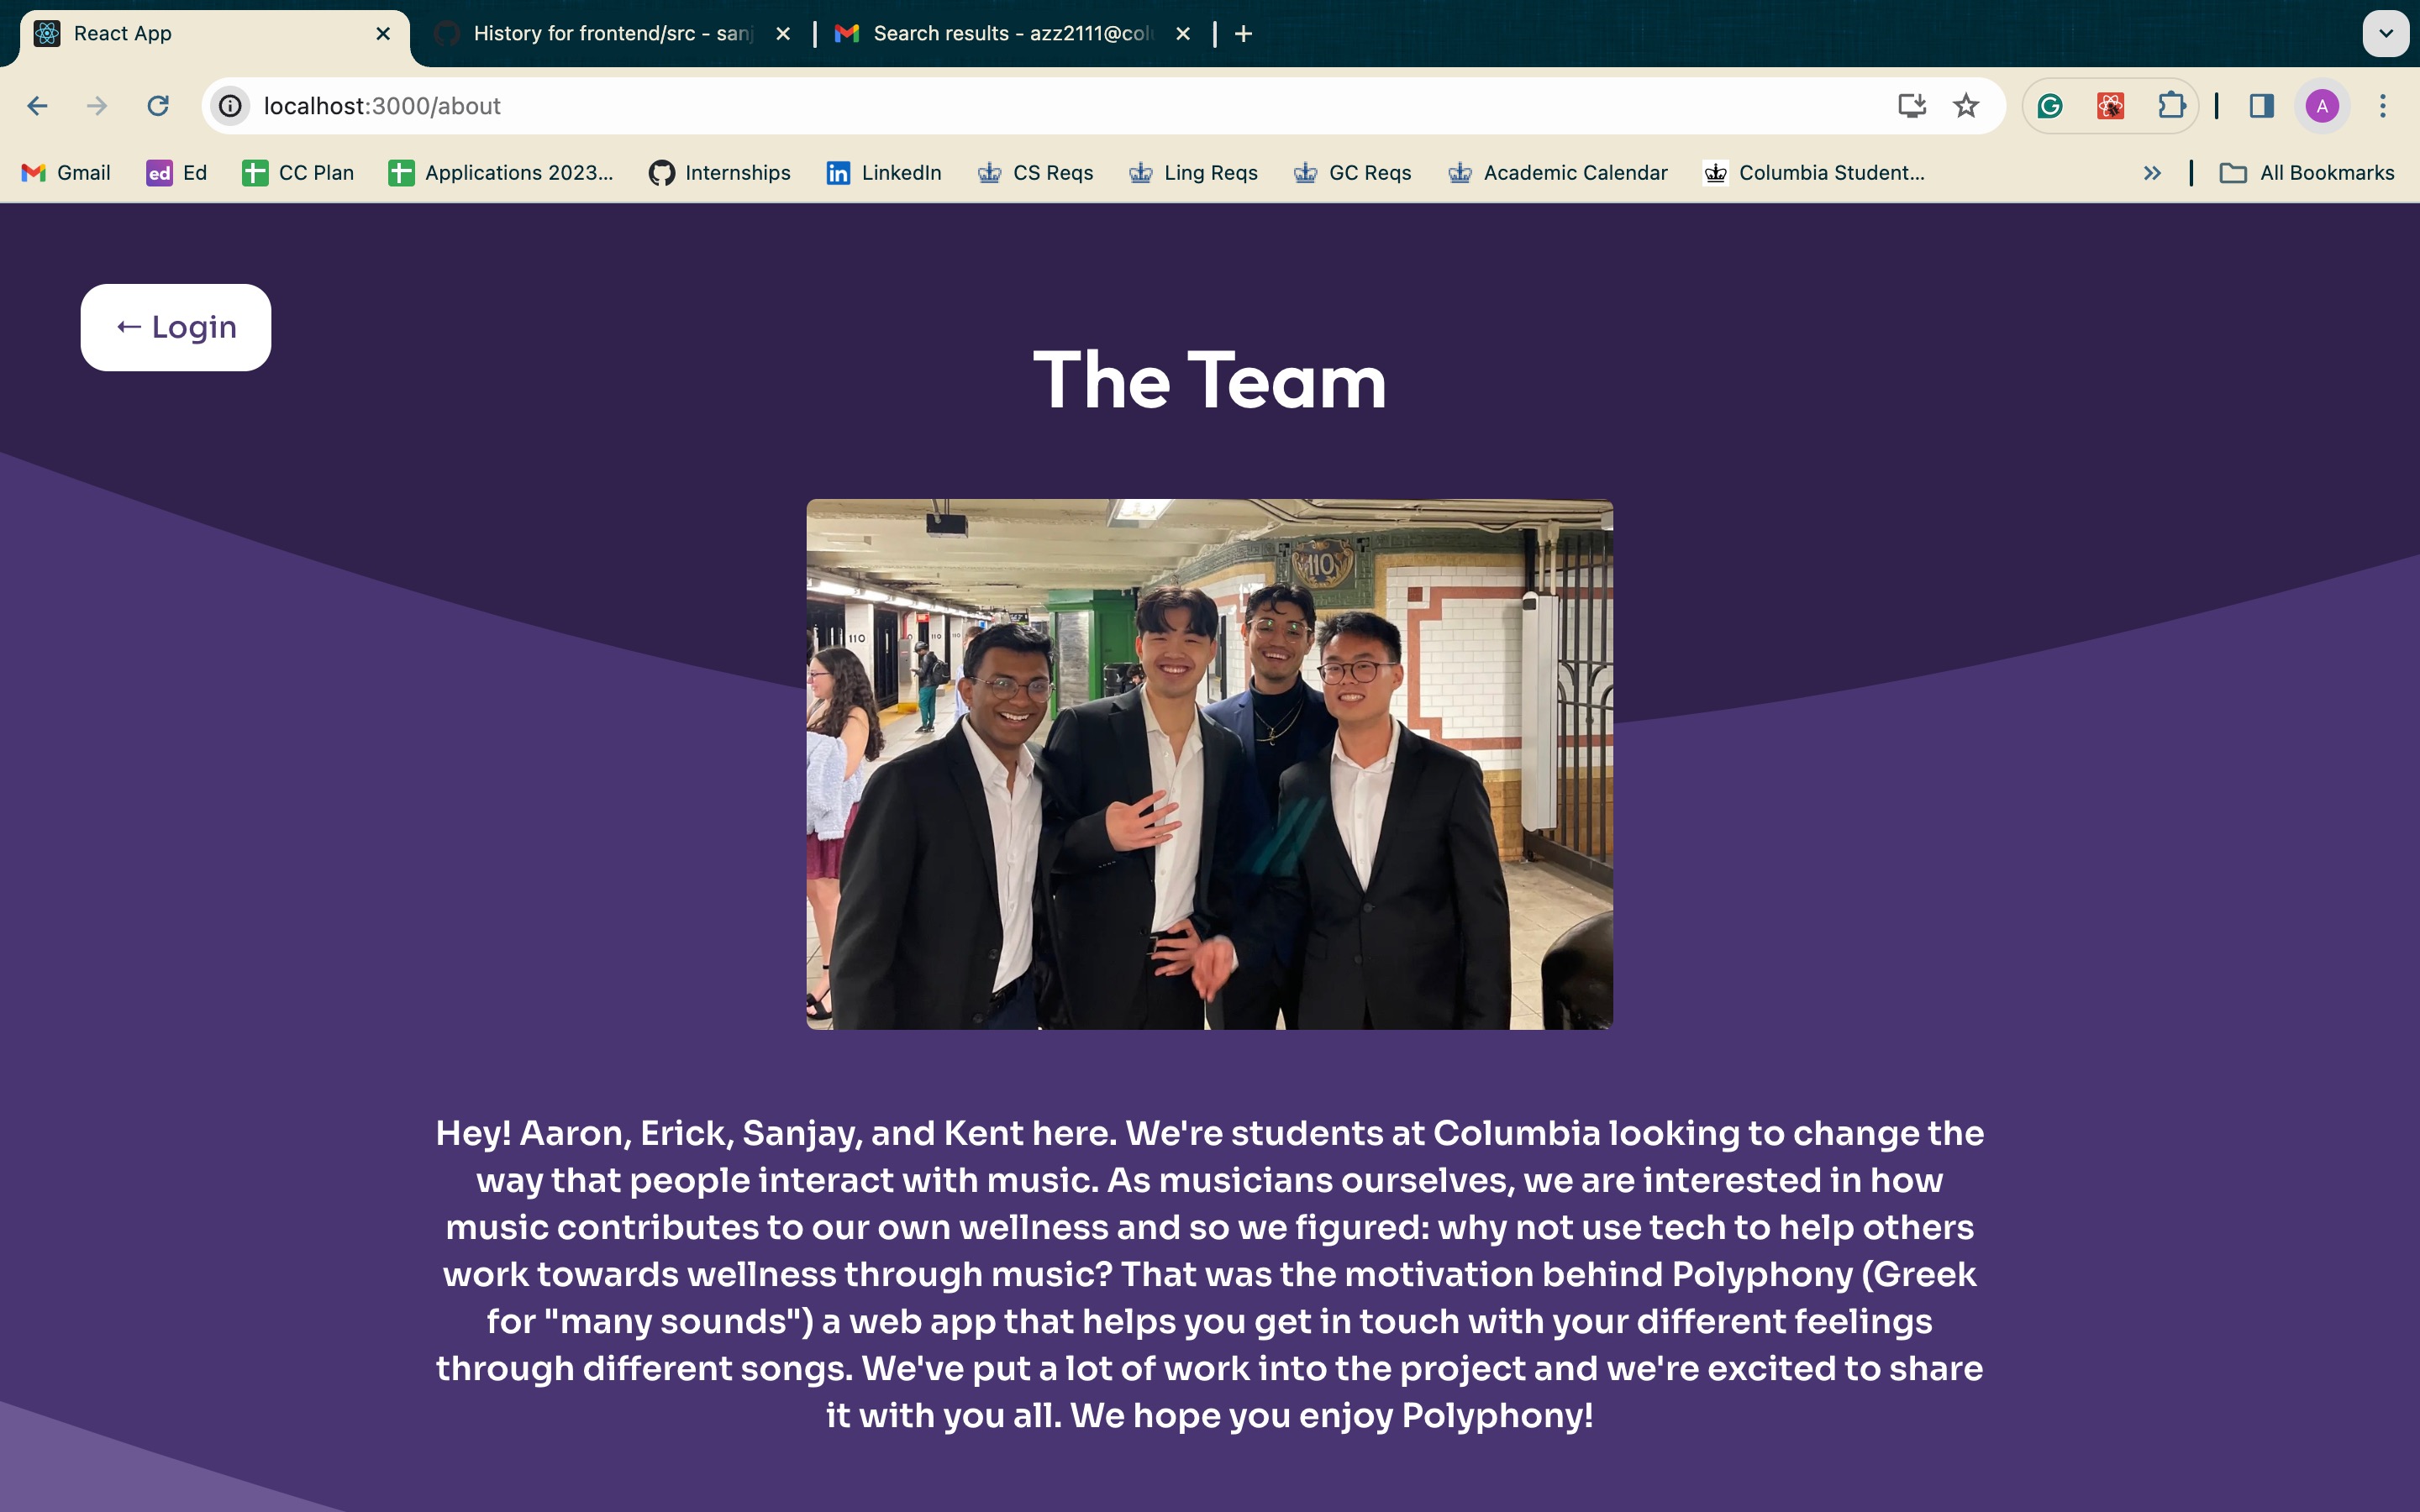Bookmark this page with the star icon
2420x1512 pixels.
tap(1966, 106)
